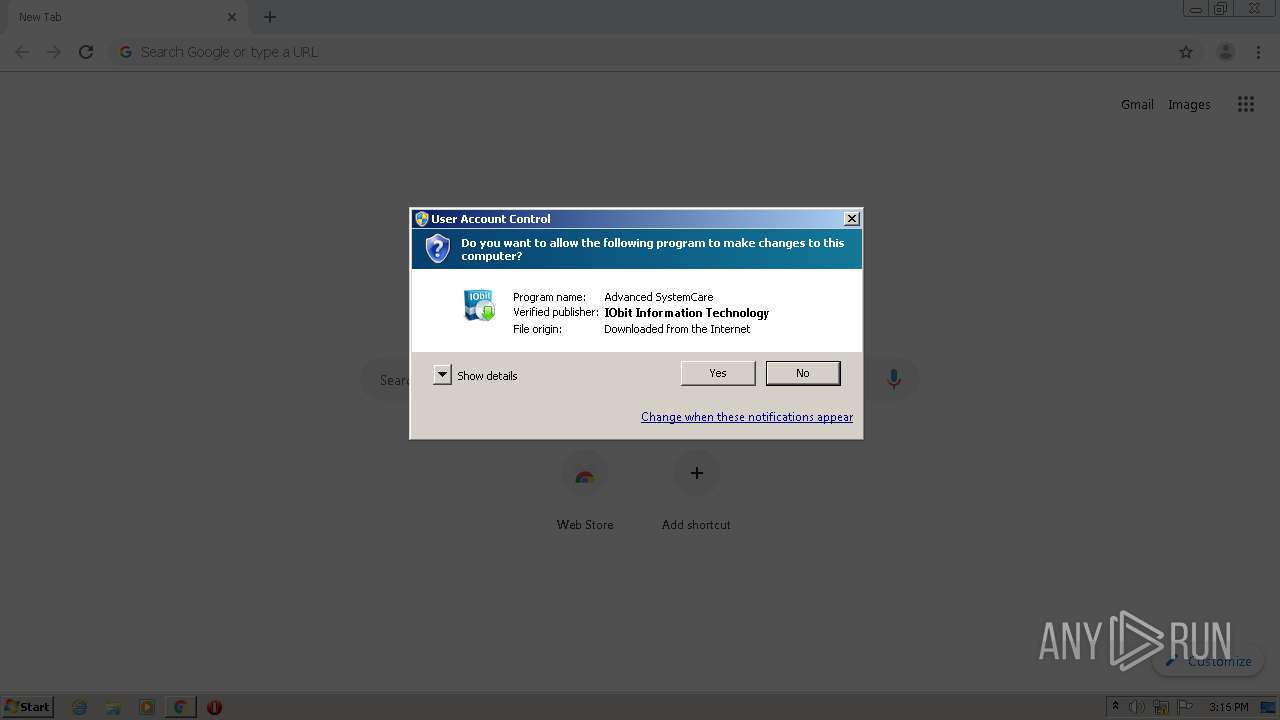
Task: Bookmark this tab with star icon
Action: [1186, 52]
